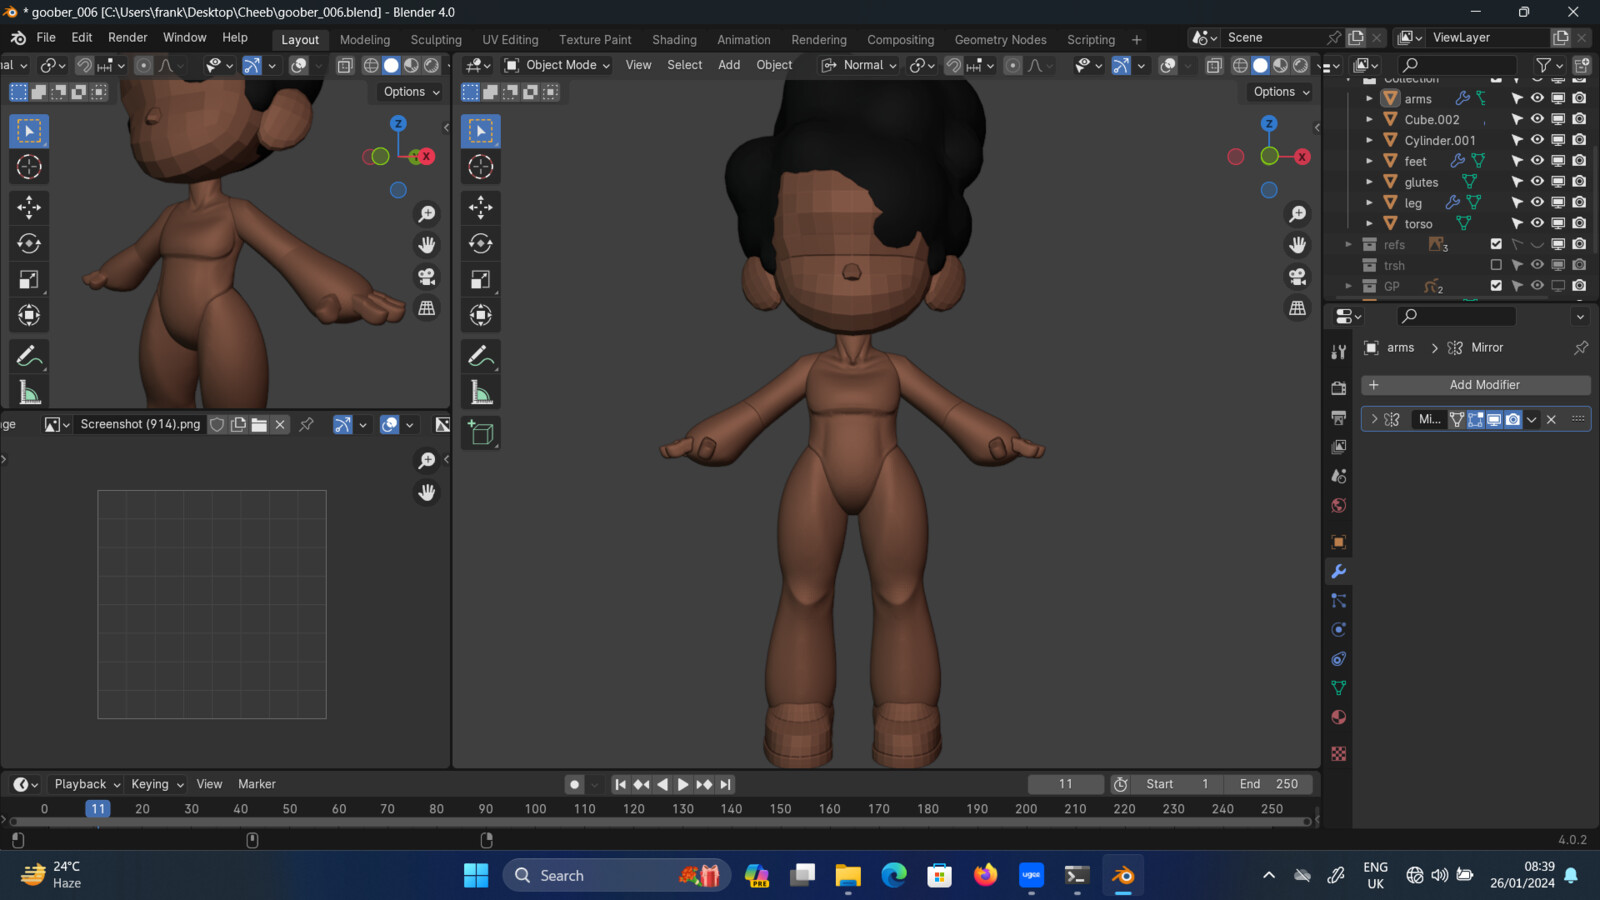This screenshot has width=1600, height=900.
Task: Toggle X-ray in main viewport header
Action: pos(1214,66)
